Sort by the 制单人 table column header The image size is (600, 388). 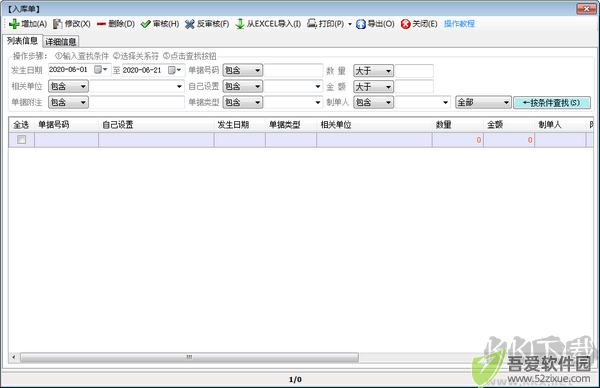pos(560,125)
